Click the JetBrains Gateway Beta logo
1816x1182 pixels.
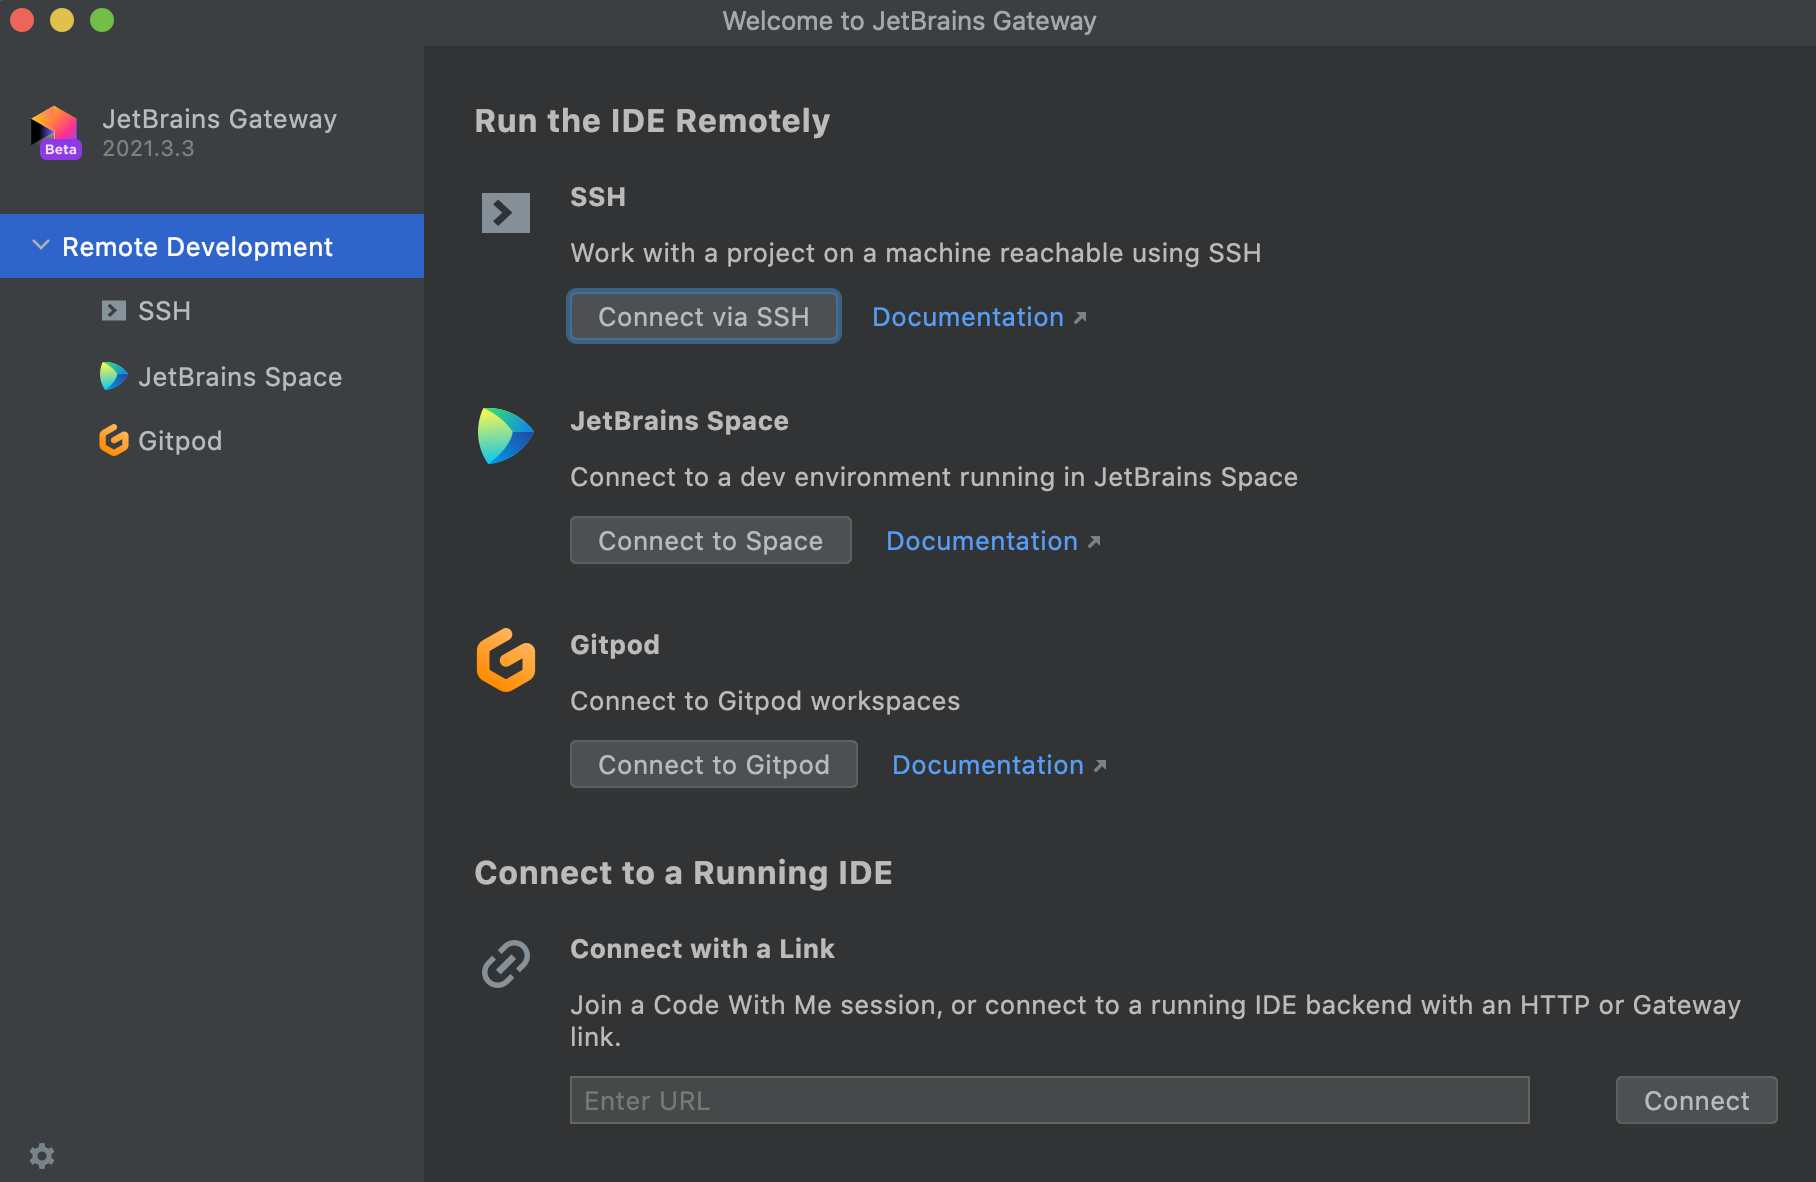(55, 133)
